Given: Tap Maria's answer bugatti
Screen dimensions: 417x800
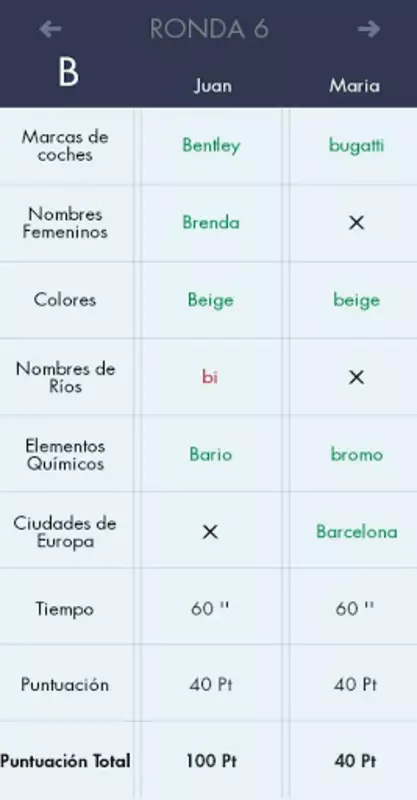Looking at the screenshot, I should tap(356, 146).
